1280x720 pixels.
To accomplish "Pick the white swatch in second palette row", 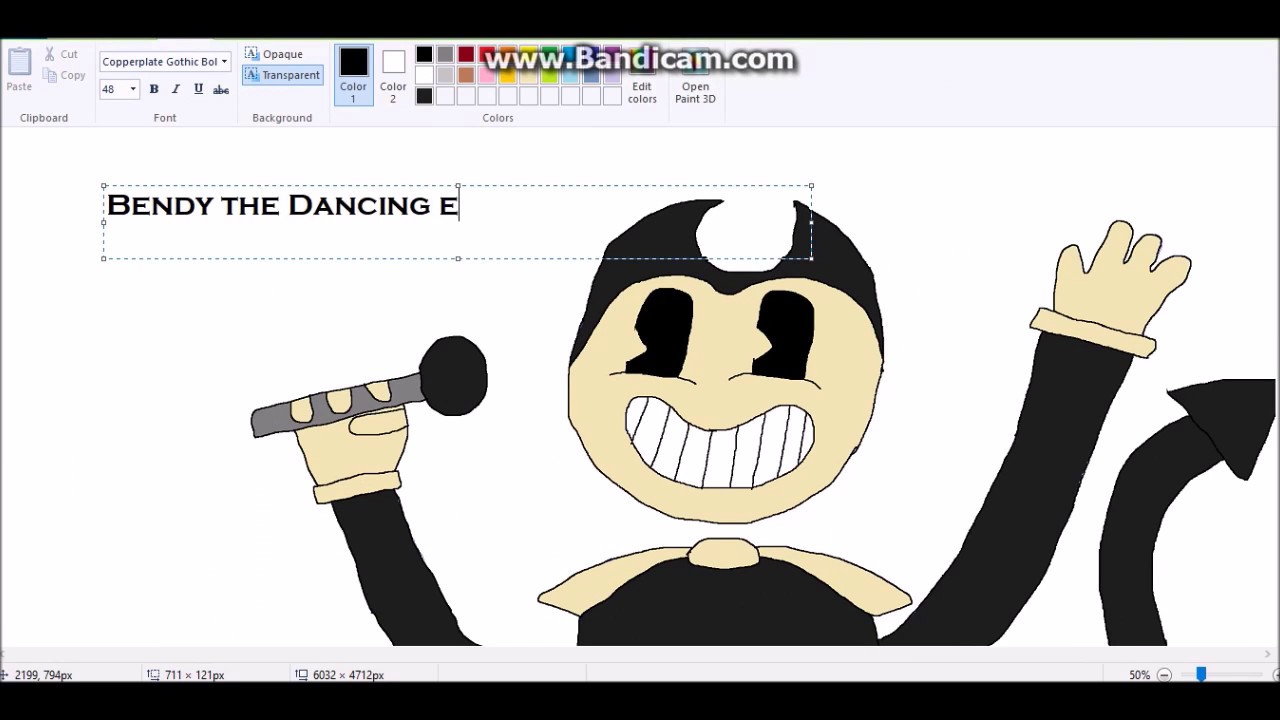I will (424, 75).
